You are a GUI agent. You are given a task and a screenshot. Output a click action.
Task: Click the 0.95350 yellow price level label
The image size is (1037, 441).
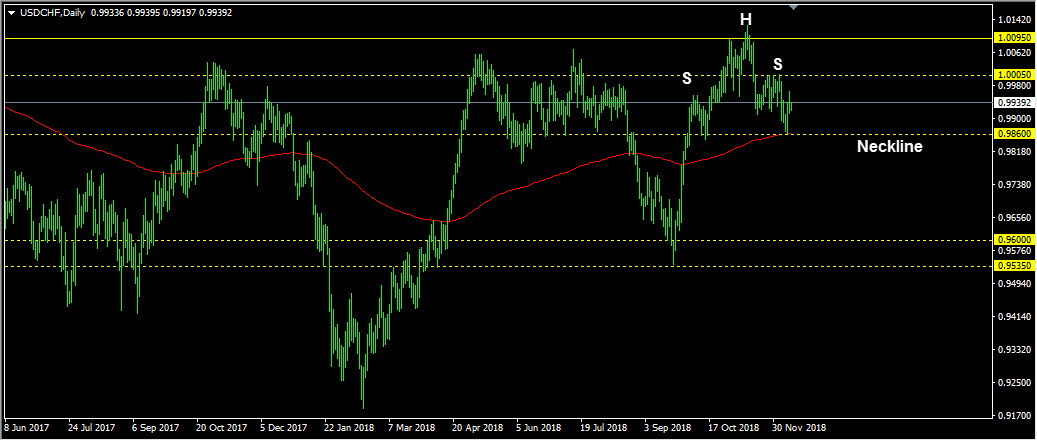pos(1015,266)
